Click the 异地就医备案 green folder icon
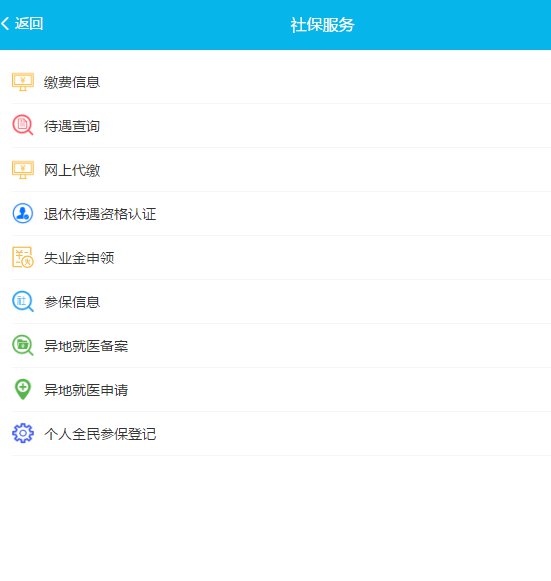This screenshot has width=551, height=581. pyautogui.click(x=23, y=345)
